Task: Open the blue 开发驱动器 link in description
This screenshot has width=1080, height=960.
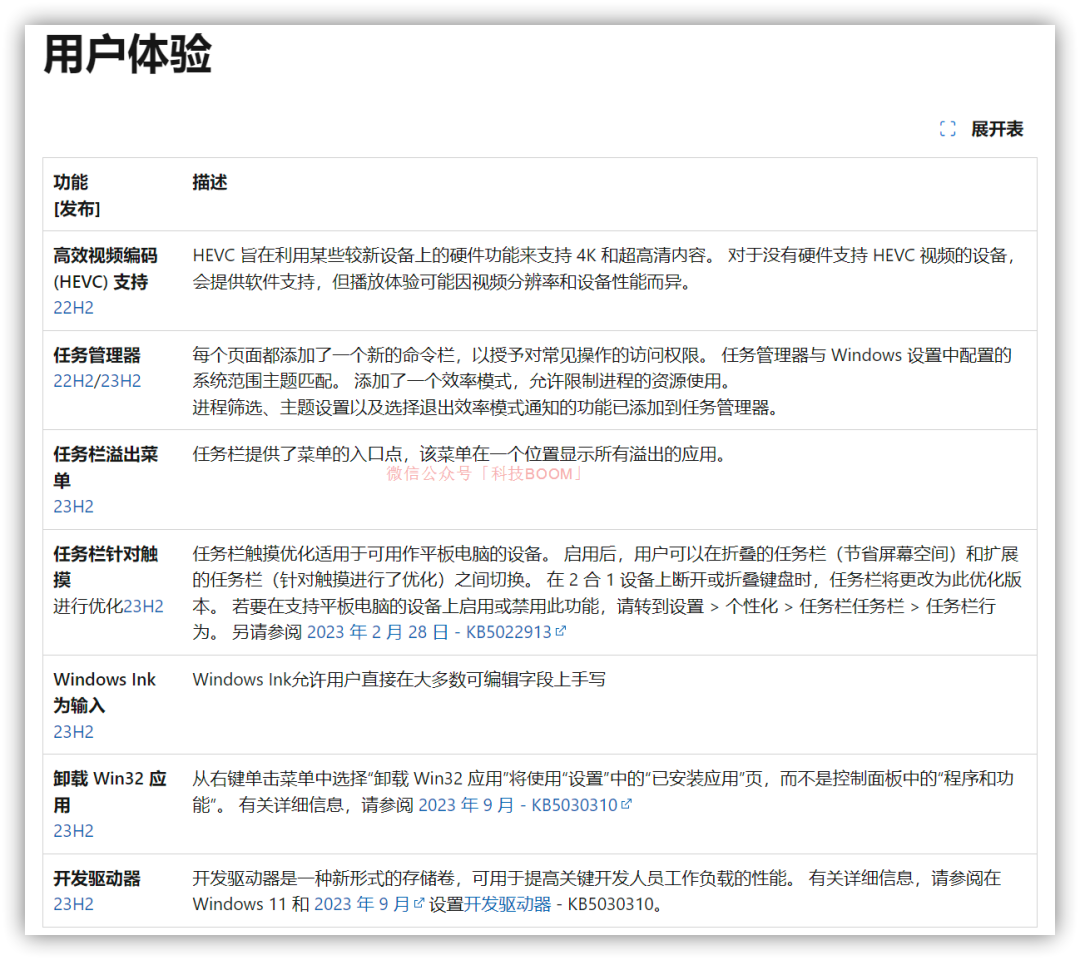Action: click(508, 904)
